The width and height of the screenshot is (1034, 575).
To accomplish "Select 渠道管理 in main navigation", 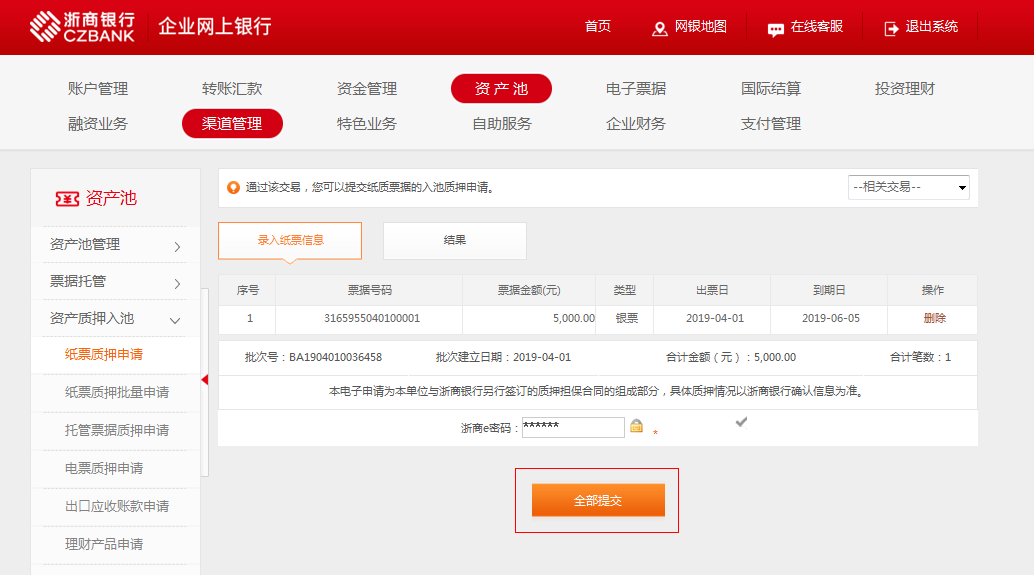I will 232,123.
